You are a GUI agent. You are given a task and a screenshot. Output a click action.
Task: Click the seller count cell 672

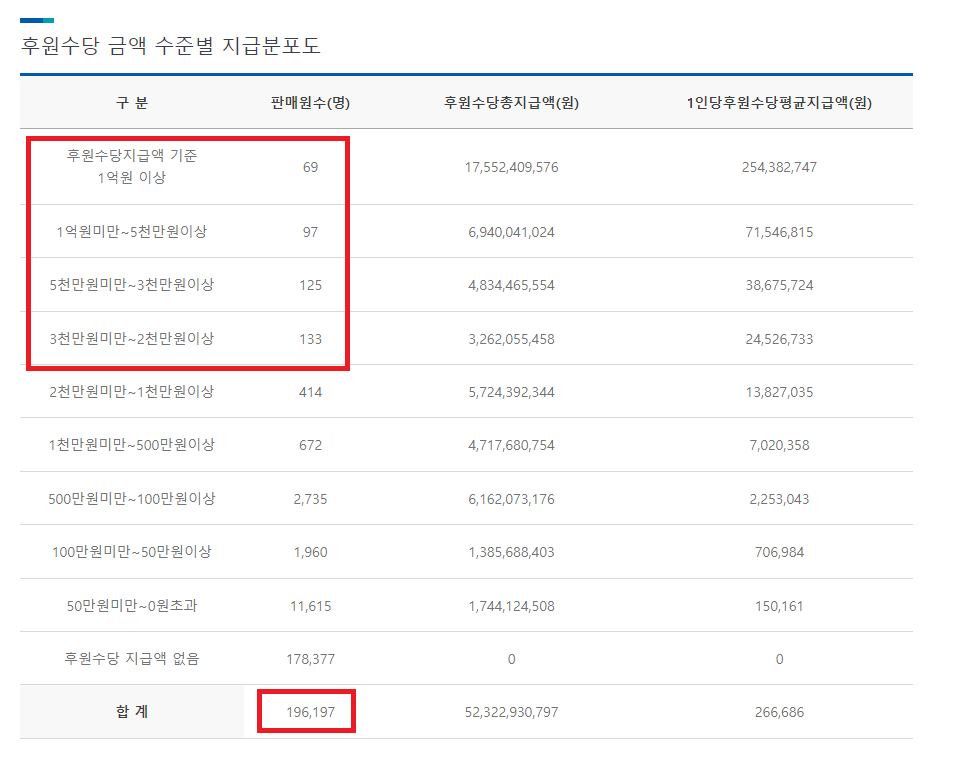(x=310, y=445)
